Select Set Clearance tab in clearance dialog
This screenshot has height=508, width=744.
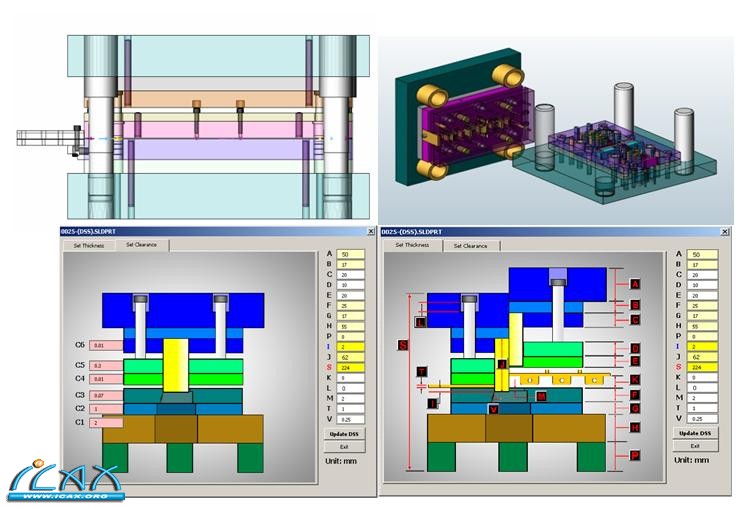click(142, 245)
